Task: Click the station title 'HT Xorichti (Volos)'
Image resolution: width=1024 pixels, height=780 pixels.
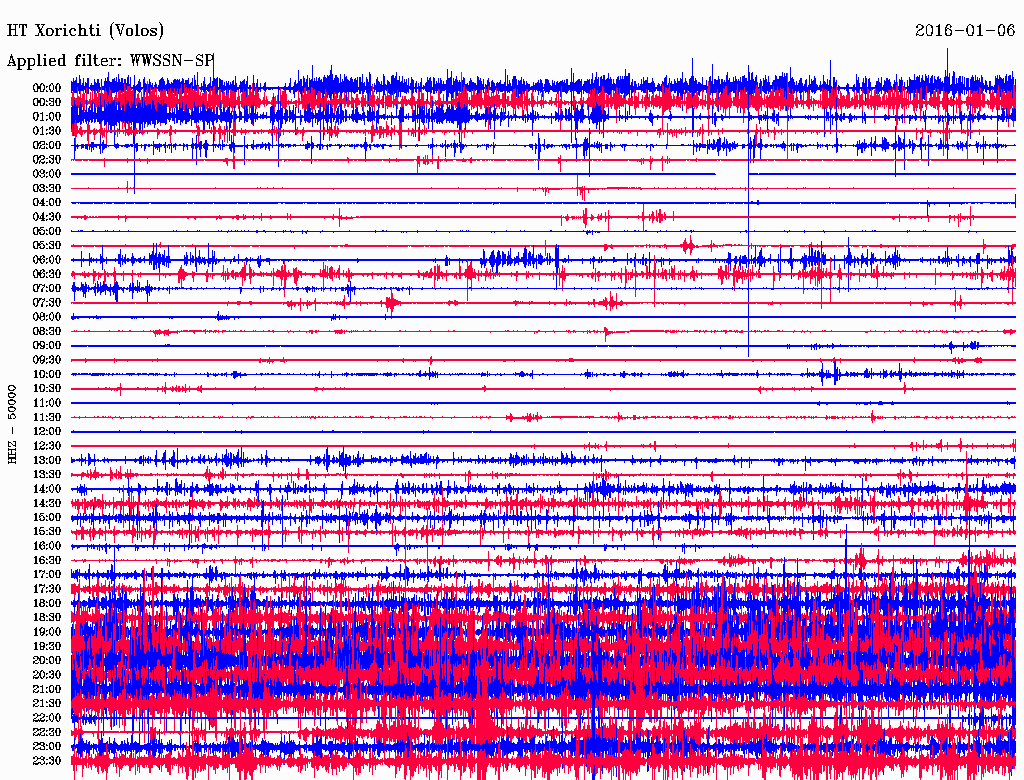Action: tap(85, 31)
